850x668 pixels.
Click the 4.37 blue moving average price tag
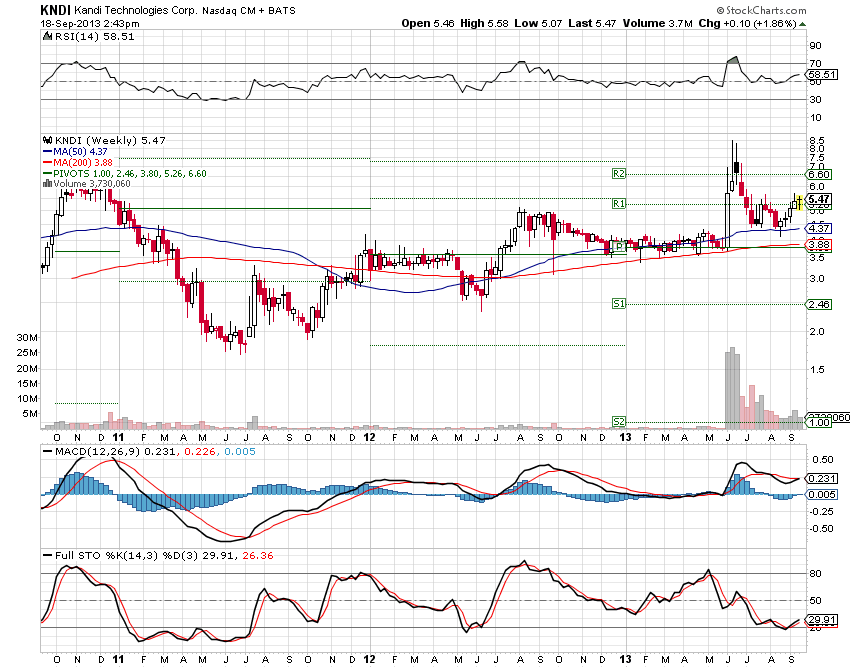click(x=819, y=228)
